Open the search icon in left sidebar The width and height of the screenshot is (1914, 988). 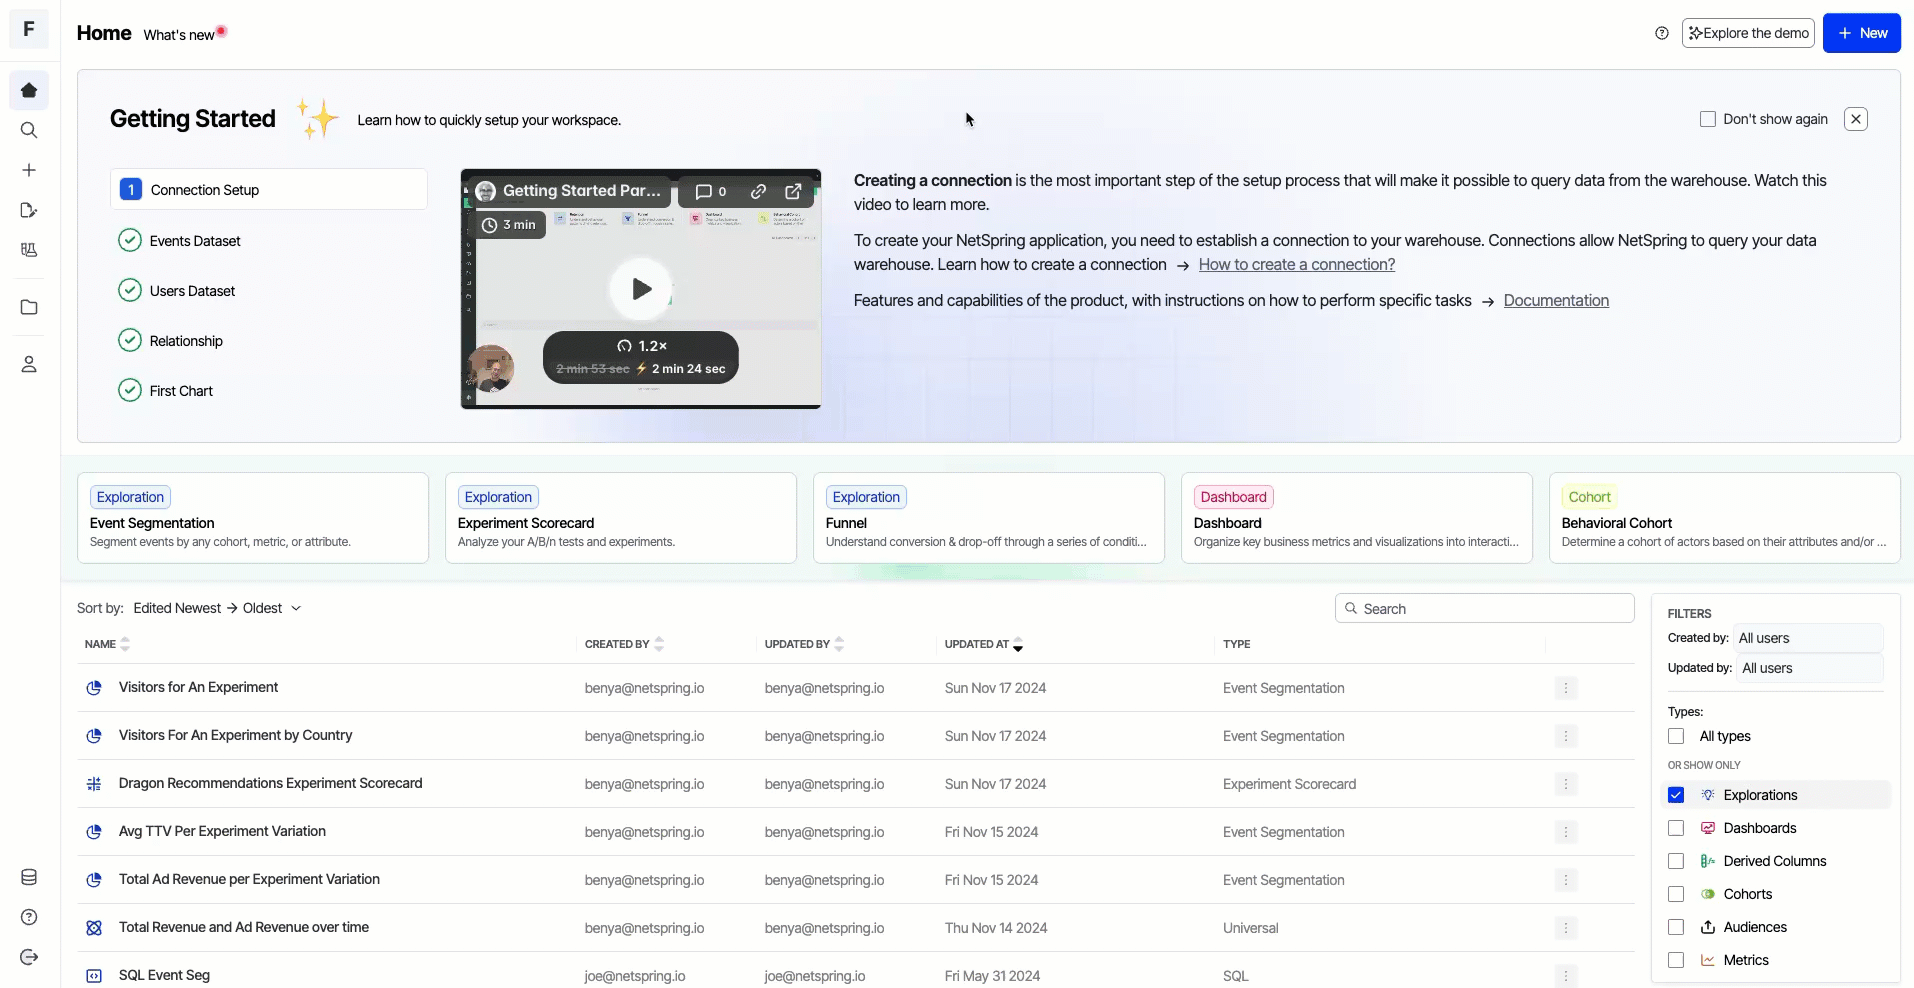[x=29, y=130]
